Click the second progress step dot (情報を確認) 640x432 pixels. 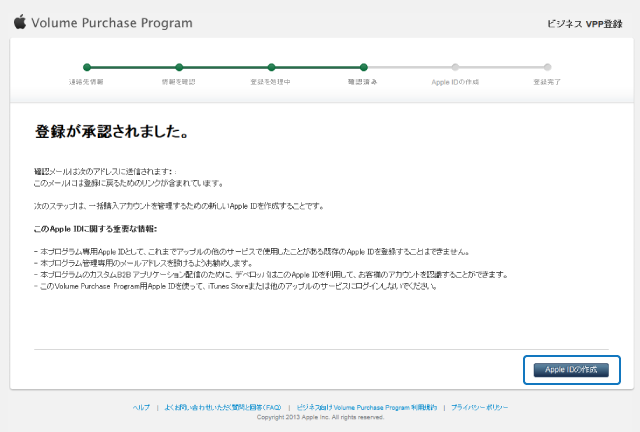pyautogui.click(x=178, y=67)
